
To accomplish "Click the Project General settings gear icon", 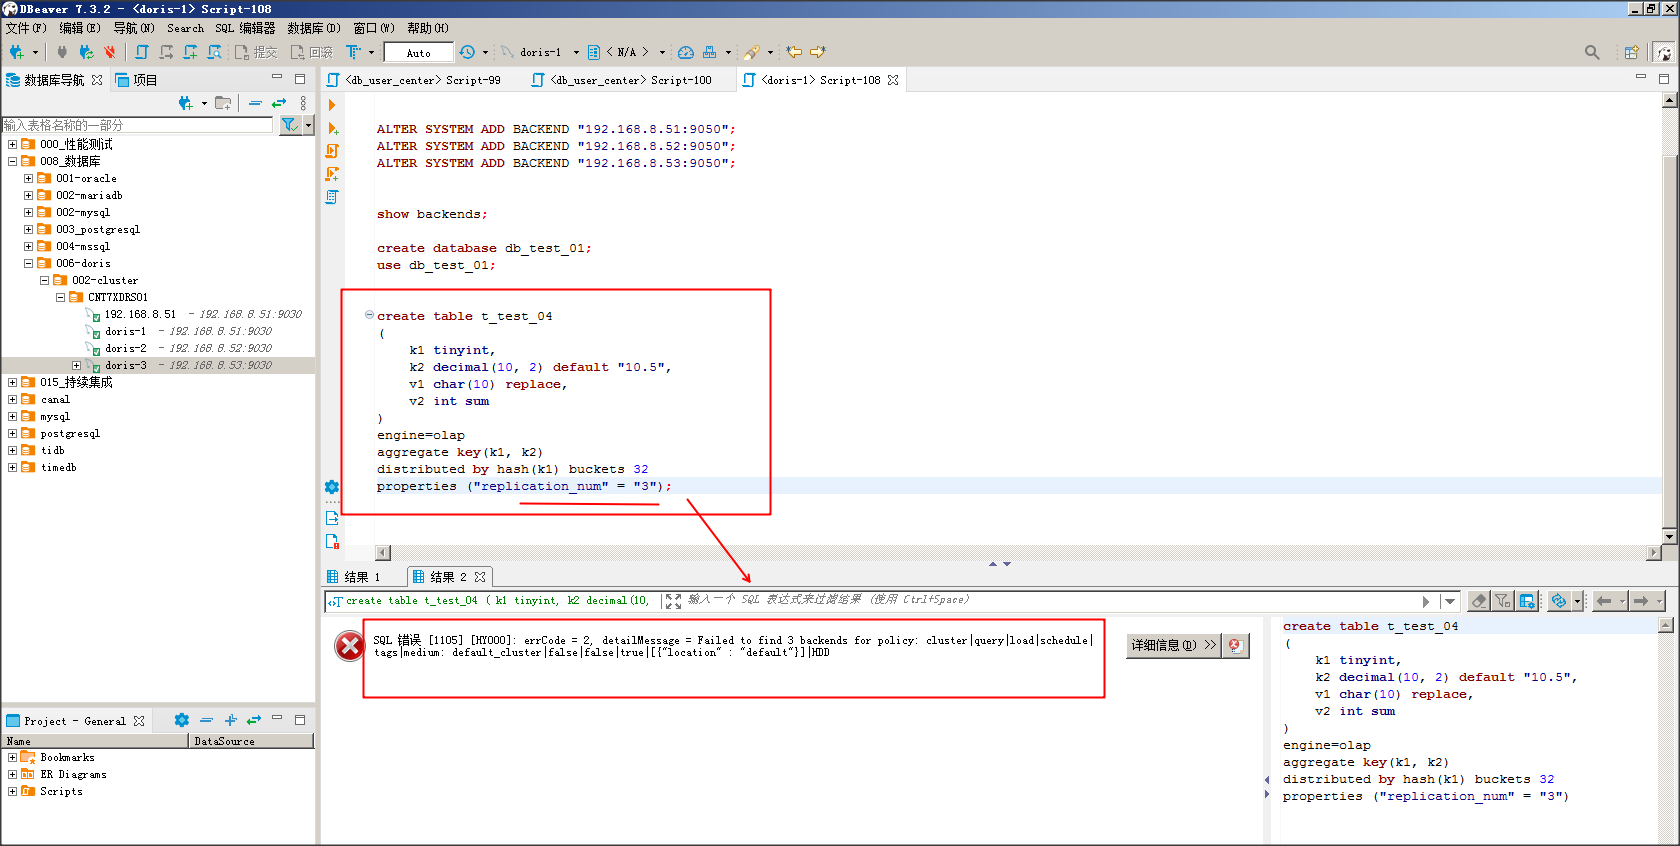I will [x=181, y=720].
